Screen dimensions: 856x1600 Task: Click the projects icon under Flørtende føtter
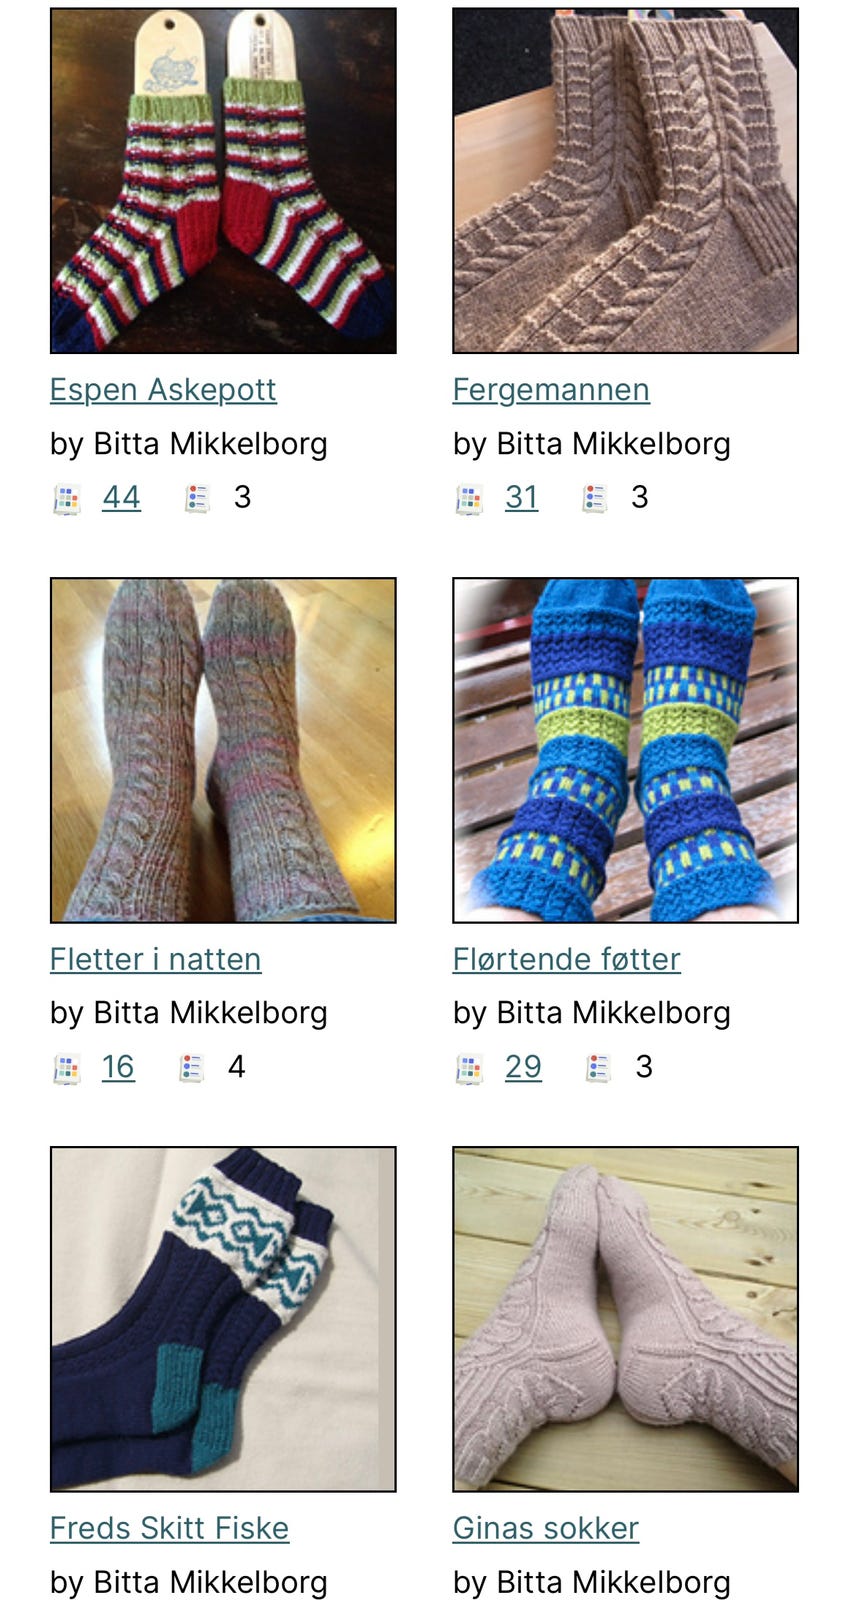[x=469, y=1068]
